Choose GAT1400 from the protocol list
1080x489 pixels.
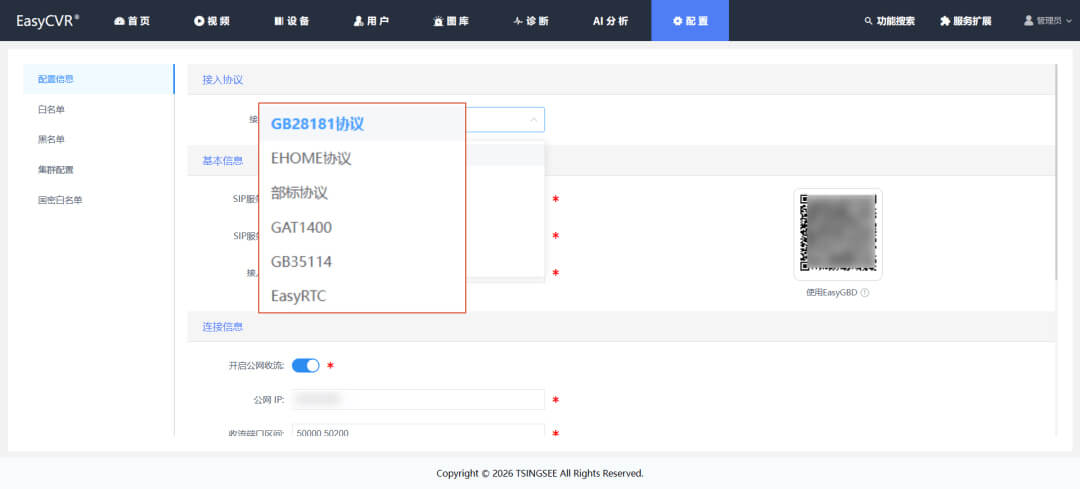coord(362,227)
